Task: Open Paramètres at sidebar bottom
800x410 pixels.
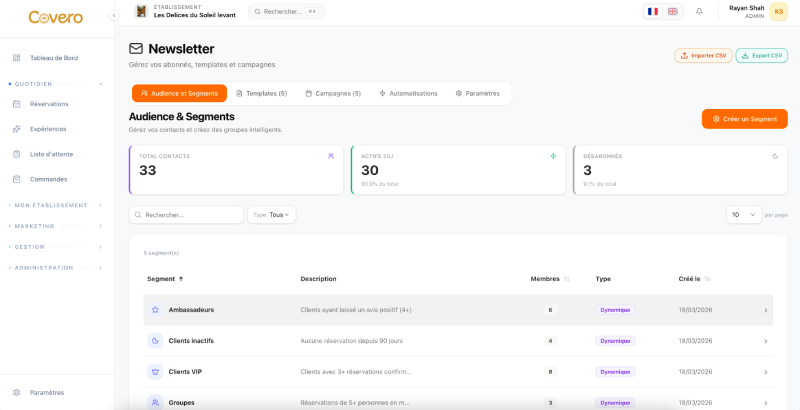Action: (x=47, y=392)
